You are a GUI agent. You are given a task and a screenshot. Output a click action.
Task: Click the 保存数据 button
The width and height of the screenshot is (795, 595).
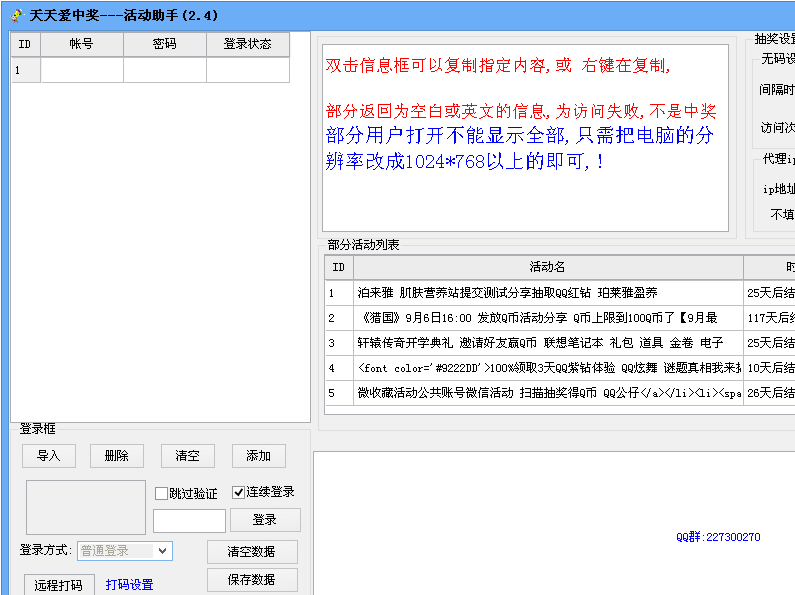(x=252, y=579)
